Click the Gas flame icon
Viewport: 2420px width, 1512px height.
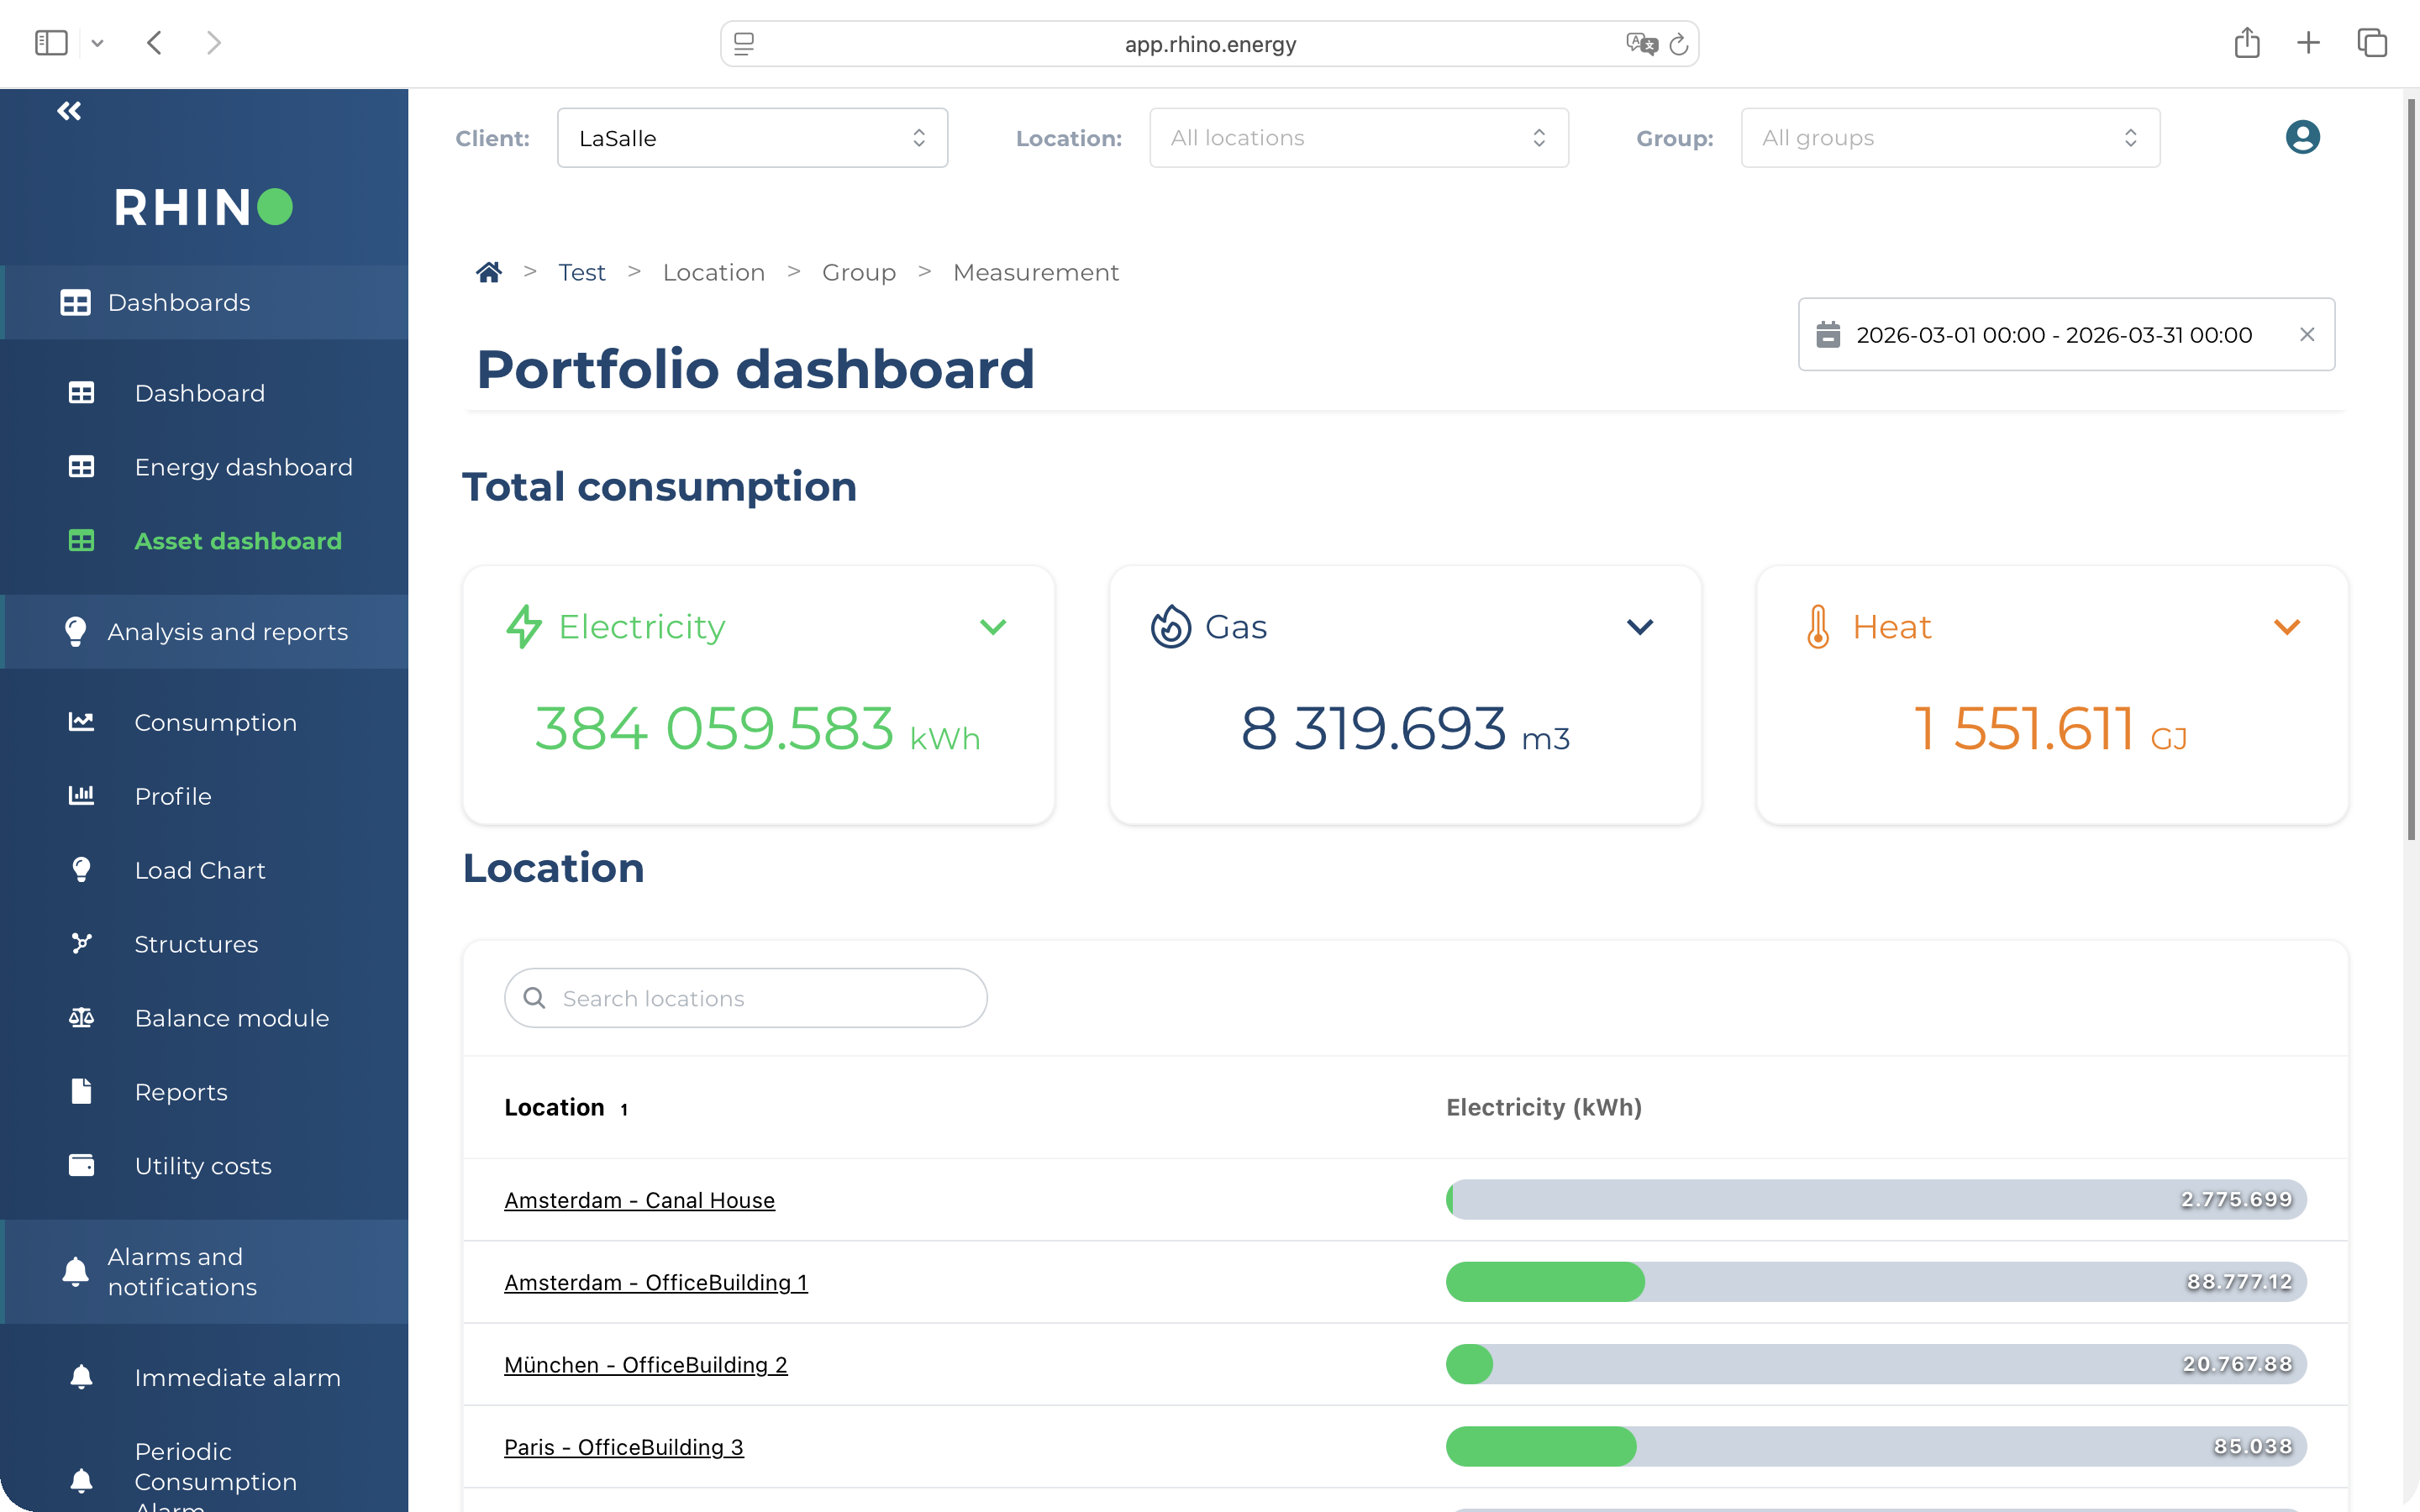click(x=1170, y=627)
